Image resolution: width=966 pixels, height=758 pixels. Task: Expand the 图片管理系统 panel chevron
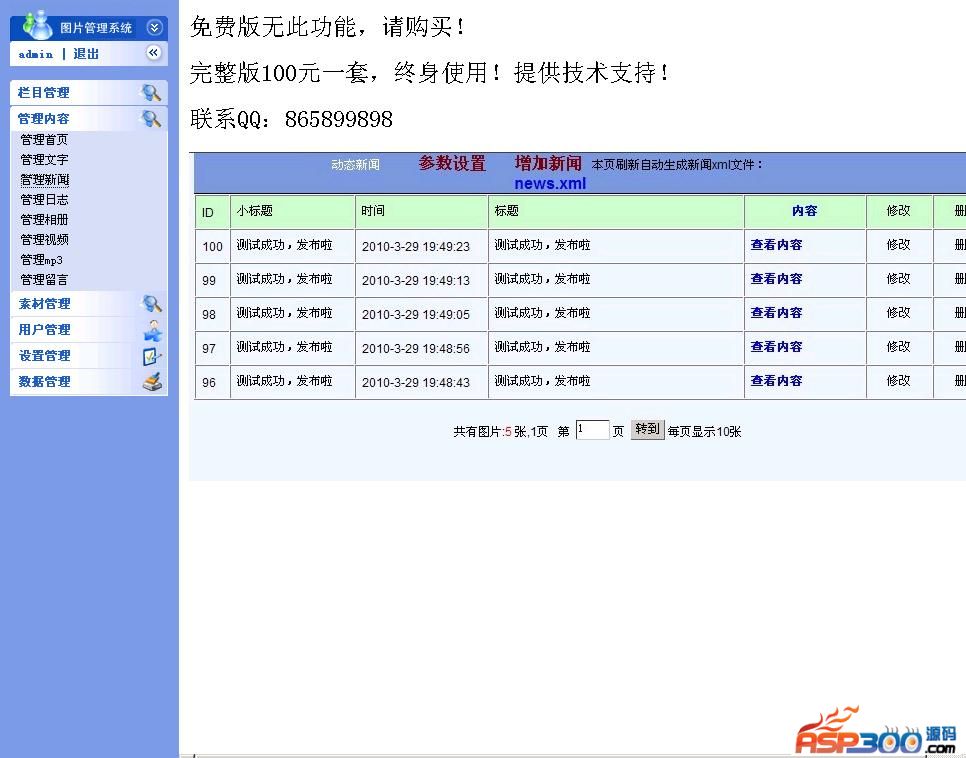coord(154,28)
